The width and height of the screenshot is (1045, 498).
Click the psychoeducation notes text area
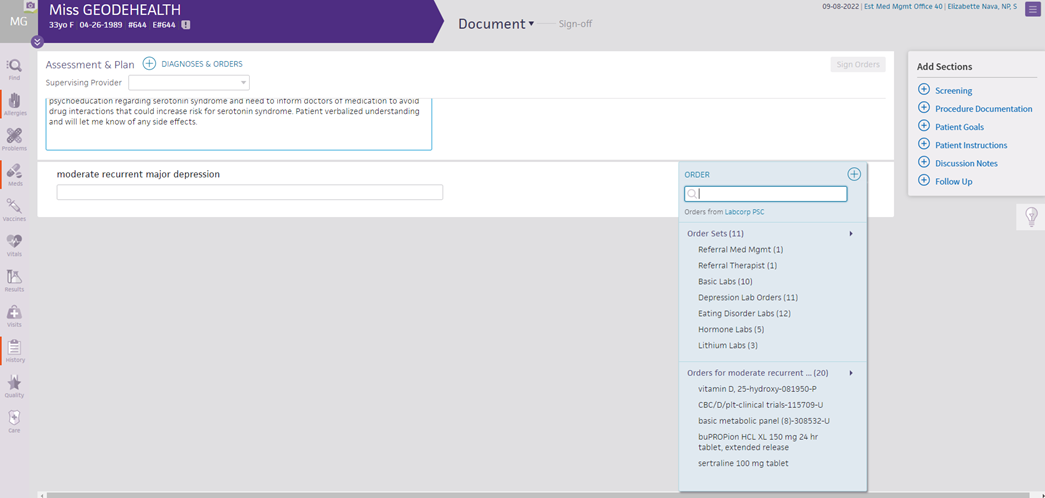(x=239, y=123)
